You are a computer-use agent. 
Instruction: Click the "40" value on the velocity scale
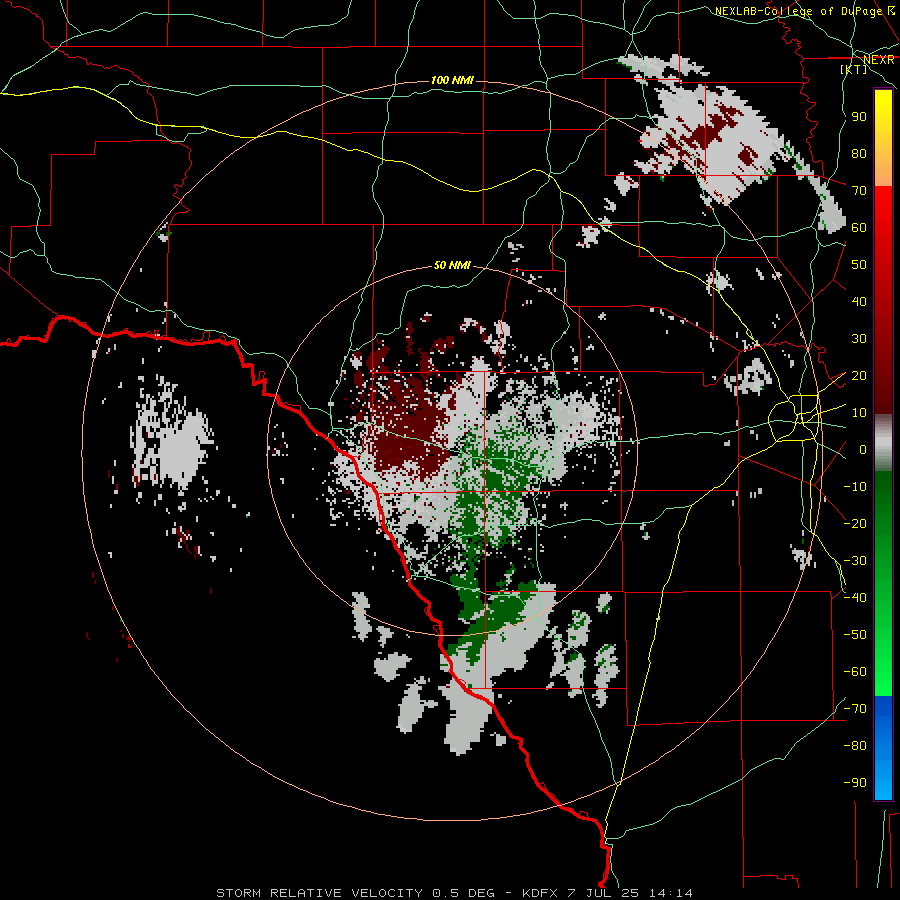tap(859, 302)
